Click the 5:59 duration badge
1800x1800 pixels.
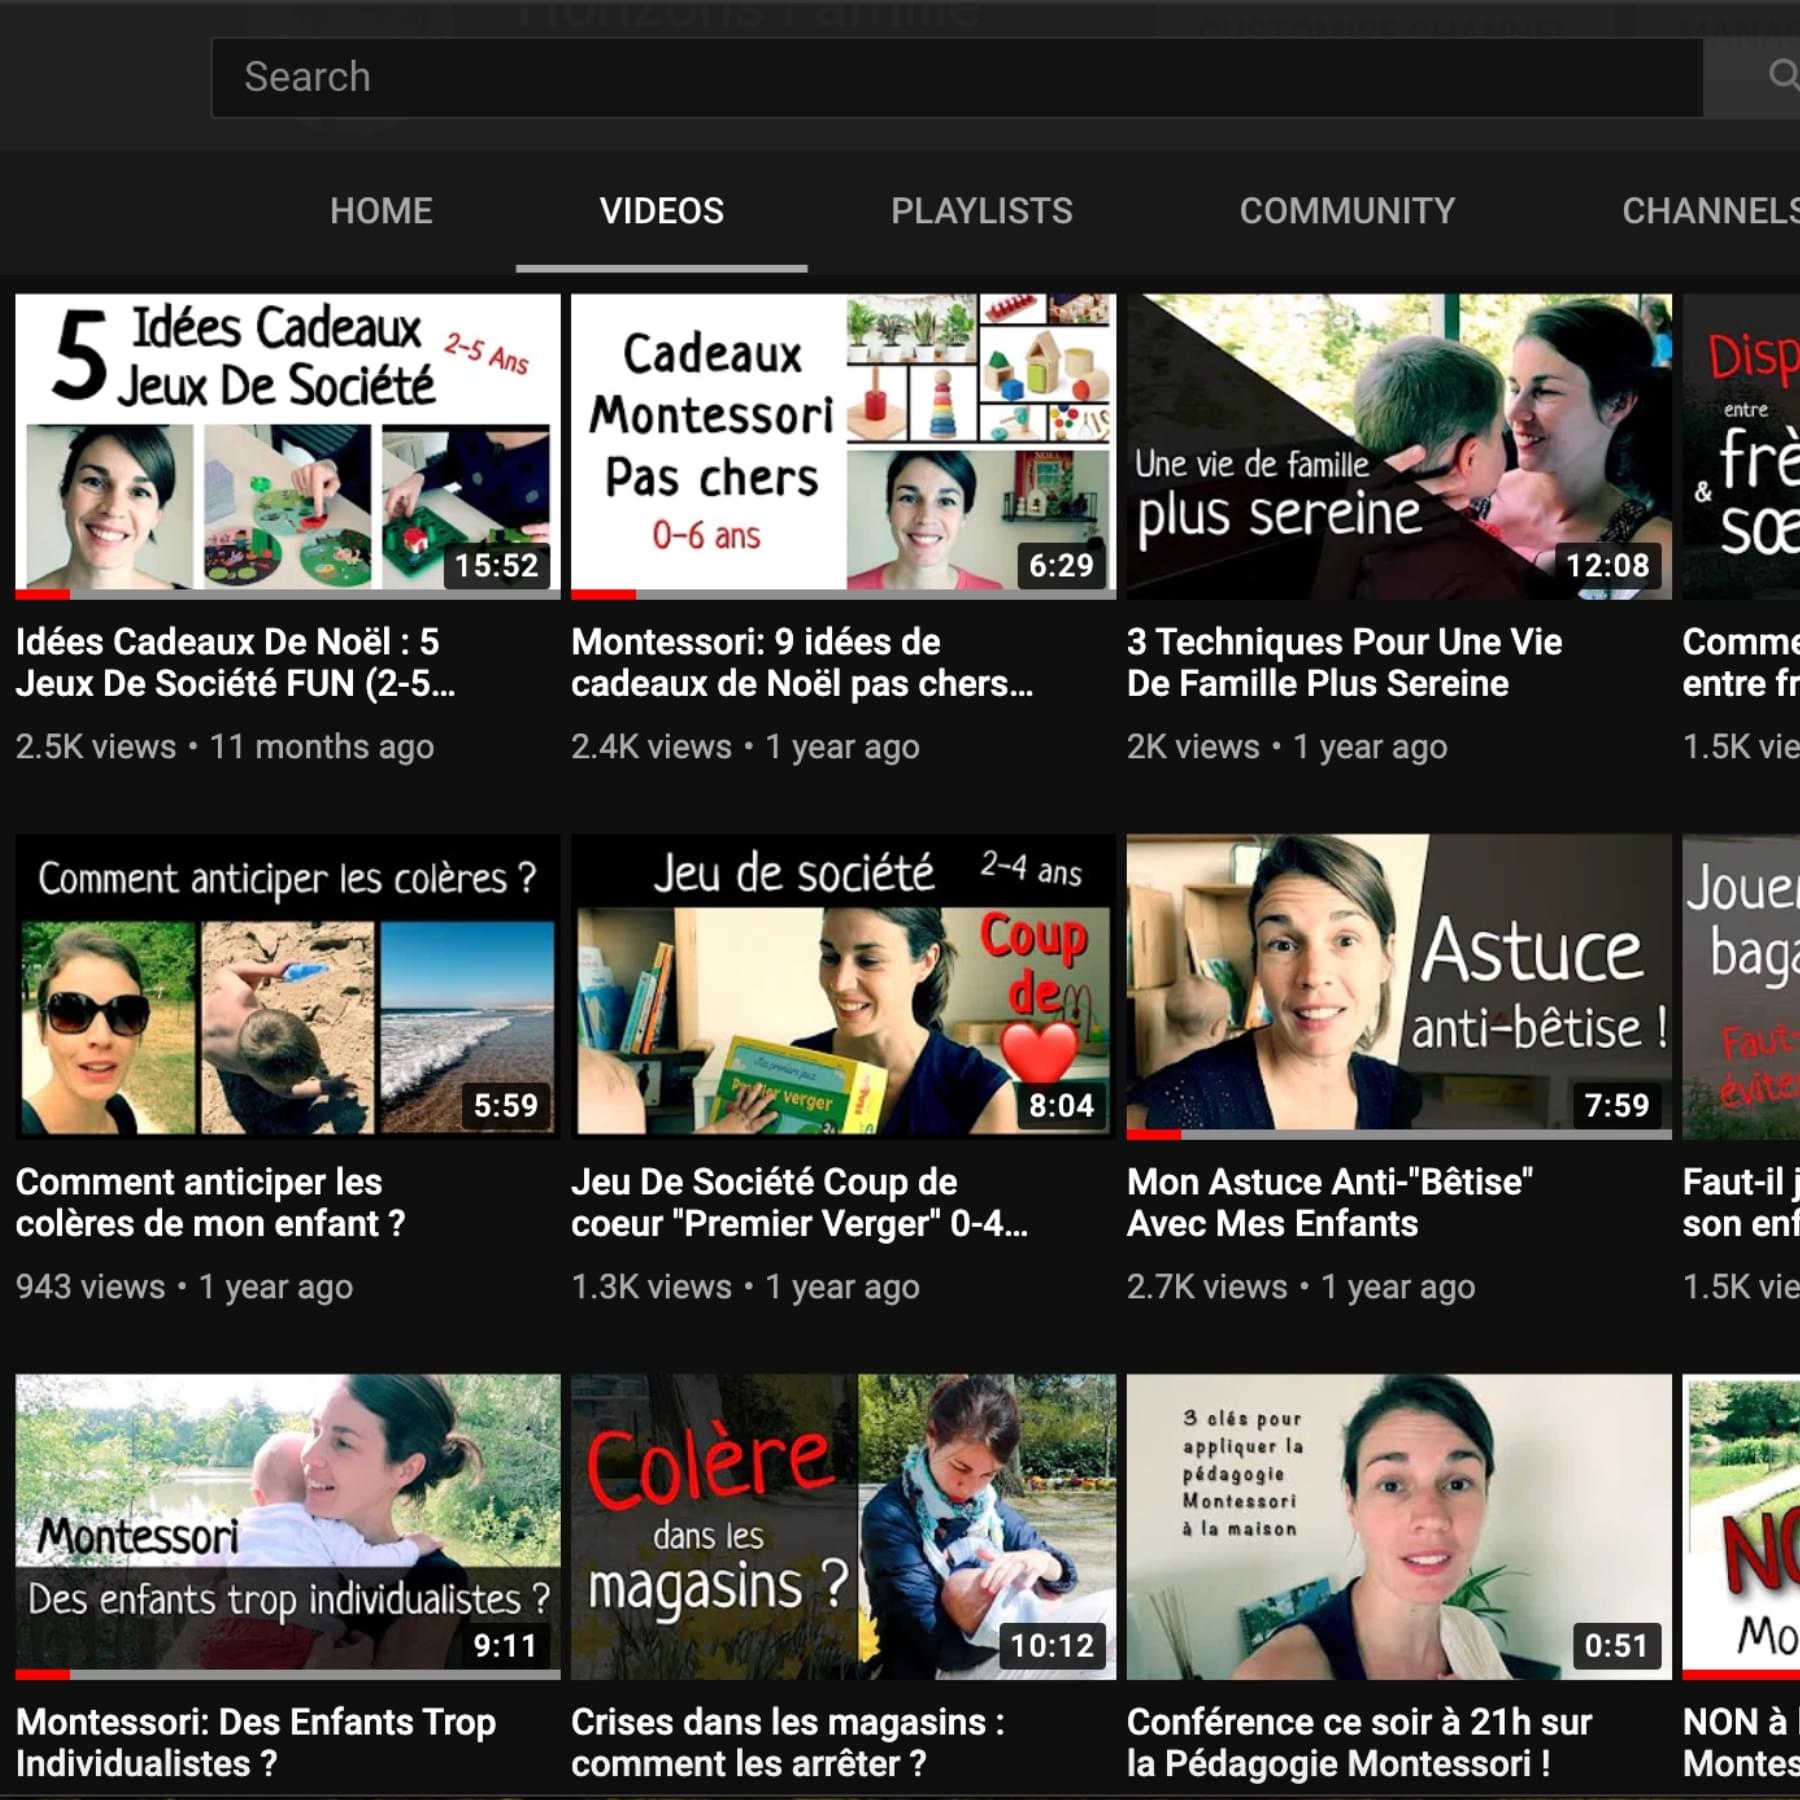tap(505, 1105)
